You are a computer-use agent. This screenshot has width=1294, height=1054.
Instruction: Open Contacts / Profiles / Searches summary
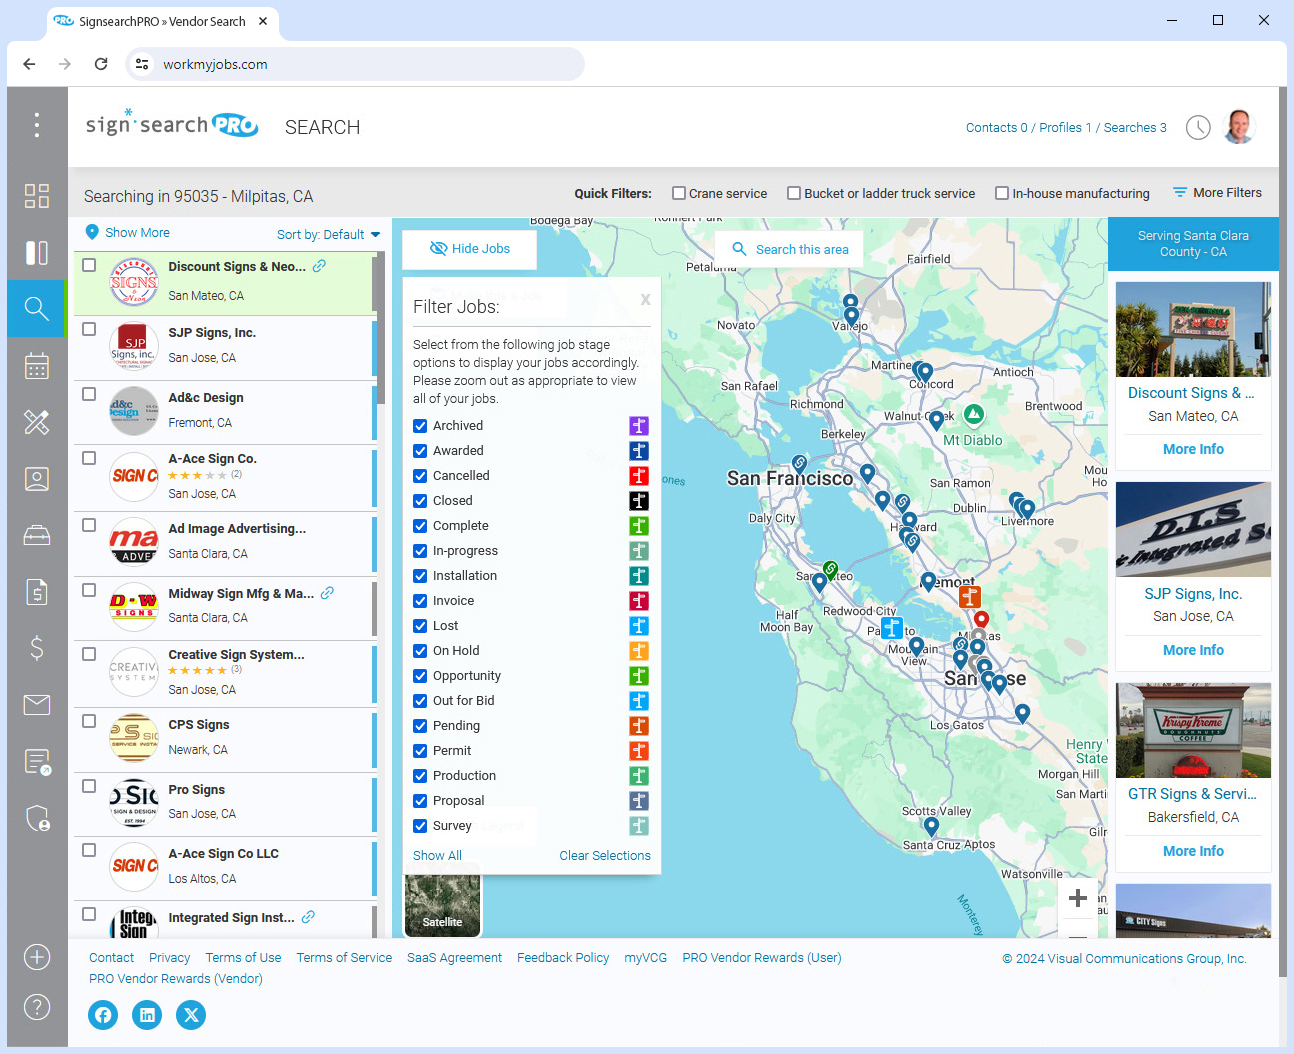tap(1066, 128)
